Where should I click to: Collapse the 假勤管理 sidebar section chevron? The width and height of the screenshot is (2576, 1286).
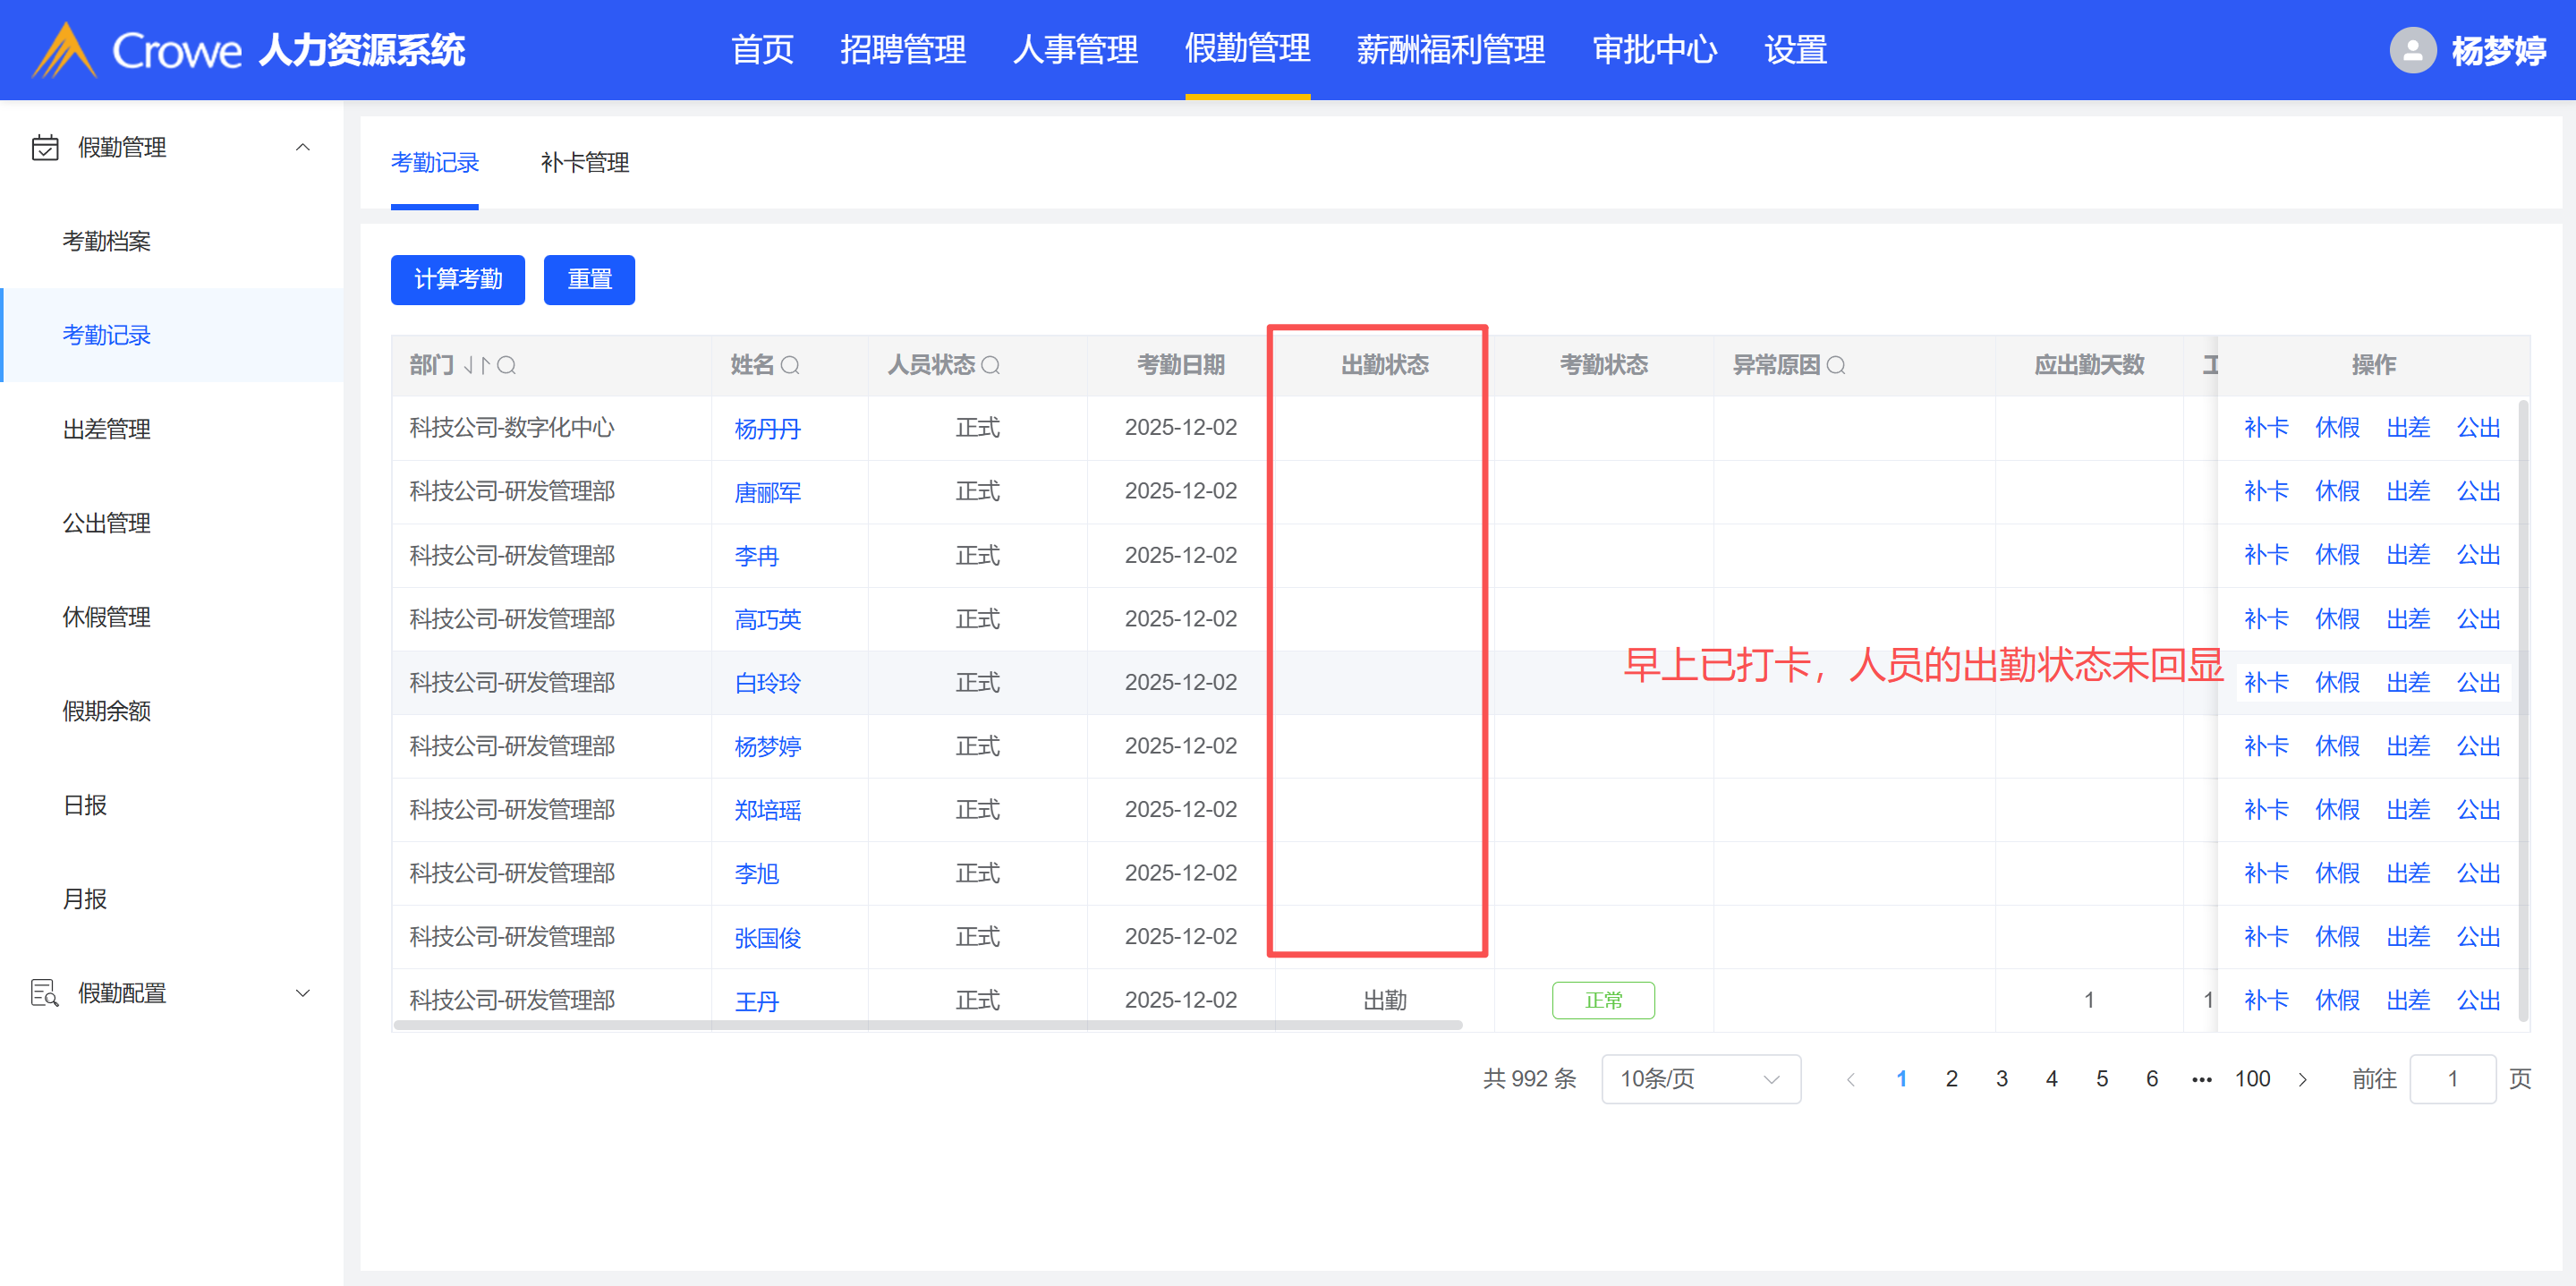(302, 147)
